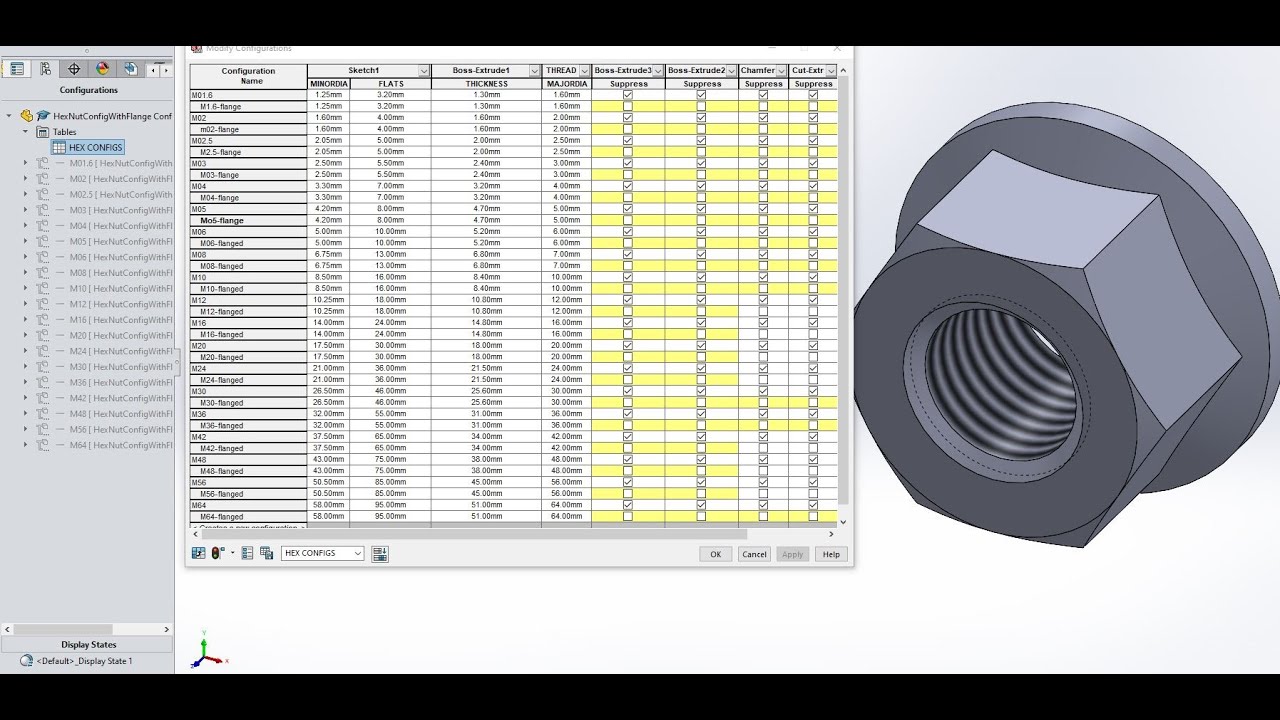Toggle Boss-Extrude3 Suppress for M30
This screenshot has height=720, width=1280.
628,391
